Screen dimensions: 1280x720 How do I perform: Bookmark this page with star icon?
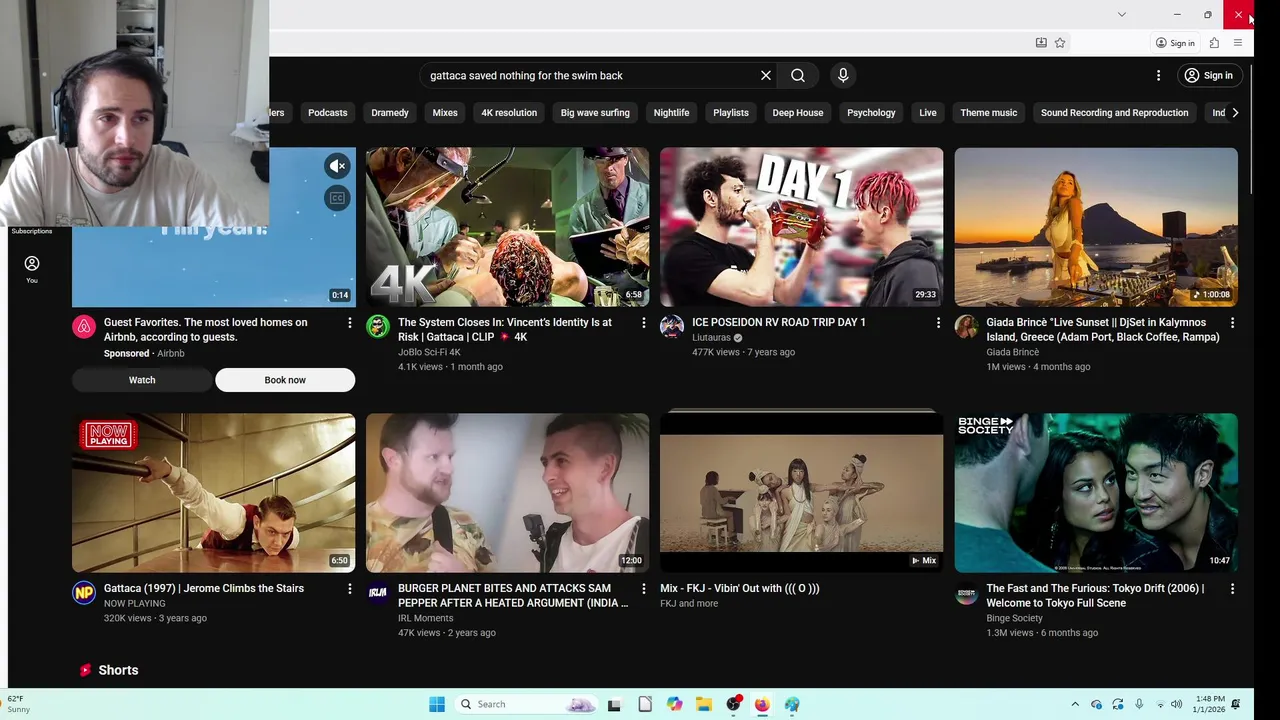pos(1060,43)
